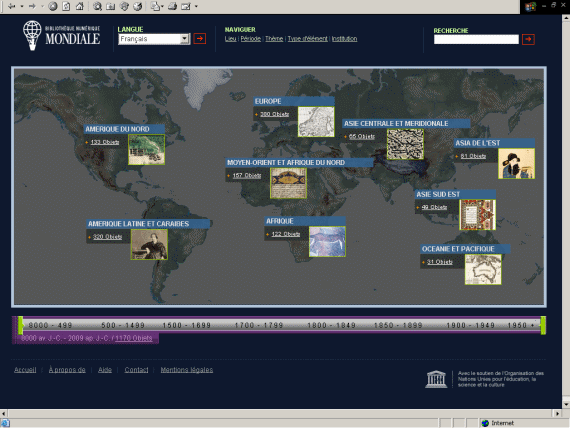570x428 pixels.
Task: Select the 1800 - 1849 timeline period
Action: click(x=331, y=325)
